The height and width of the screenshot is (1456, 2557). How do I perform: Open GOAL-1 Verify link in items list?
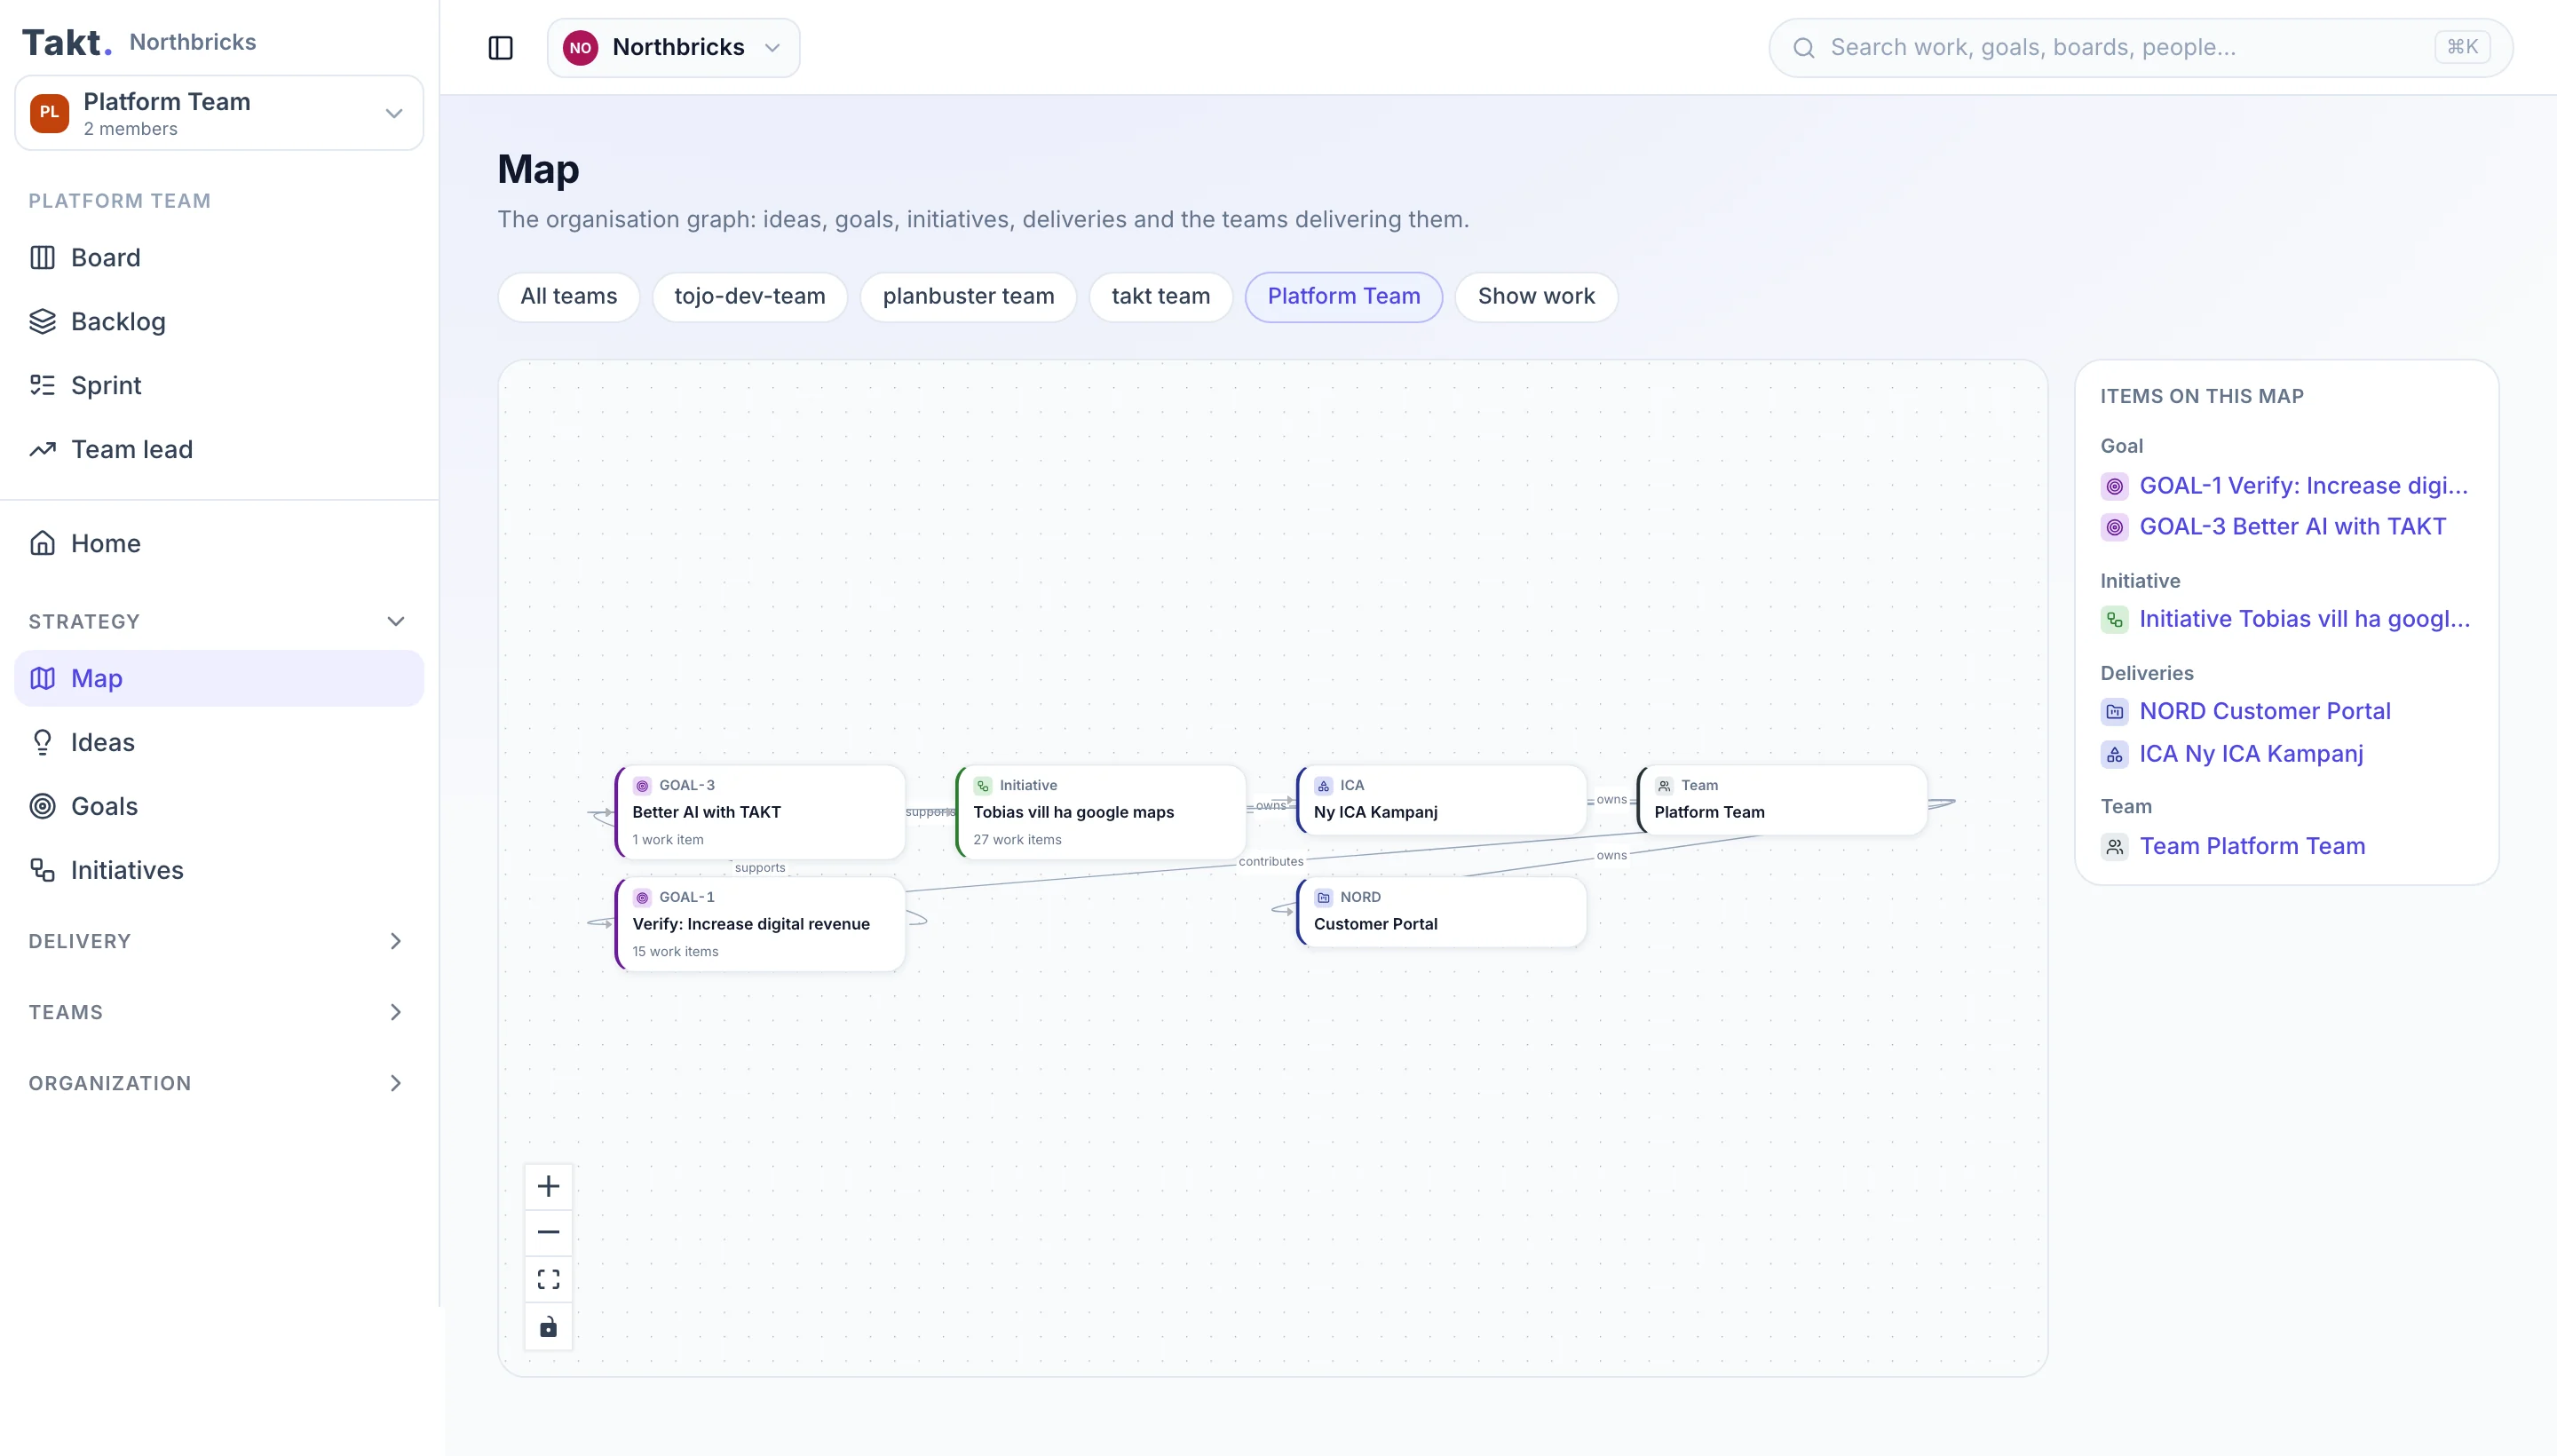(2285, 486)
